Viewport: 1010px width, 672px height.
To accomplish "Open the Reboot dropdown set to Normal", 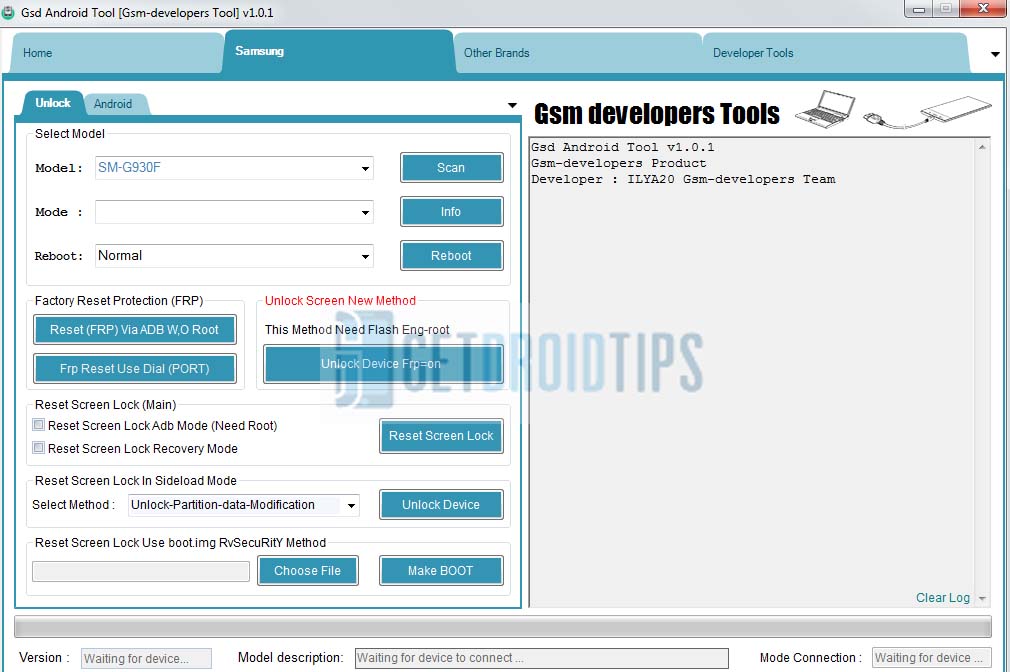I will coord(234,256).
